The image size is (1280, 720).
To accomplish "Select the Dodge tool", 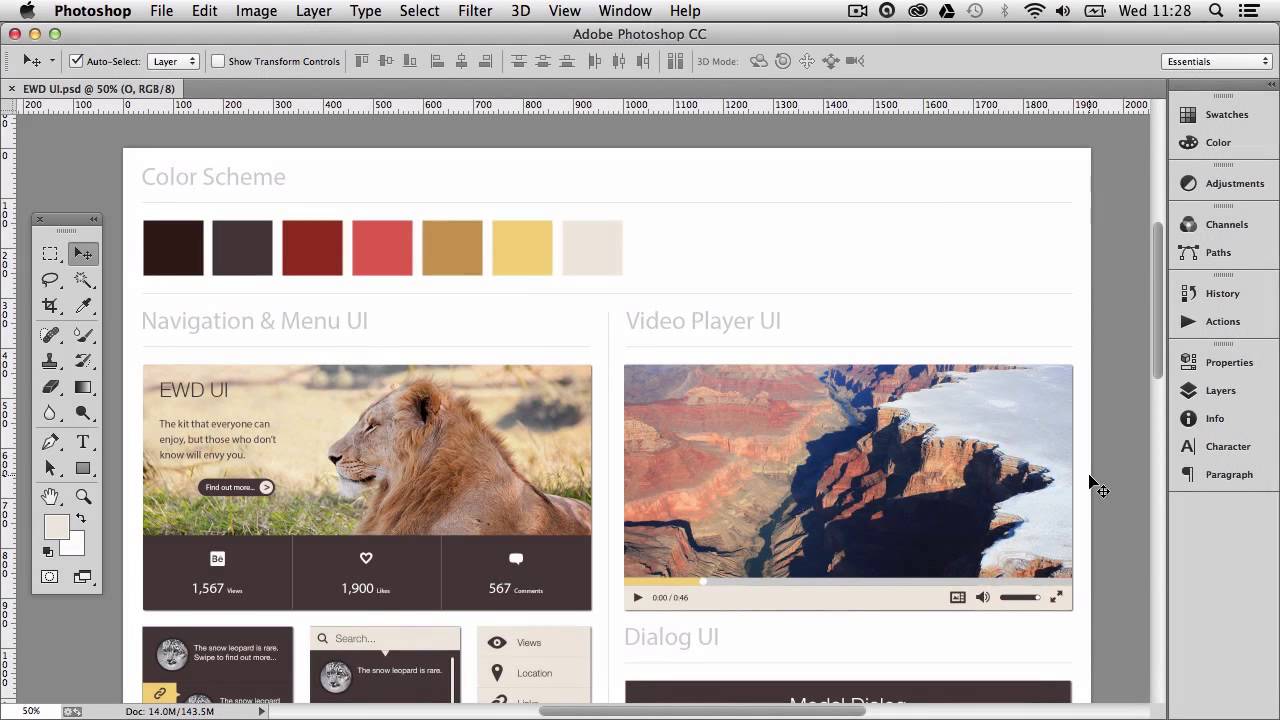I will pyautogui.click(x=83, y=413).
